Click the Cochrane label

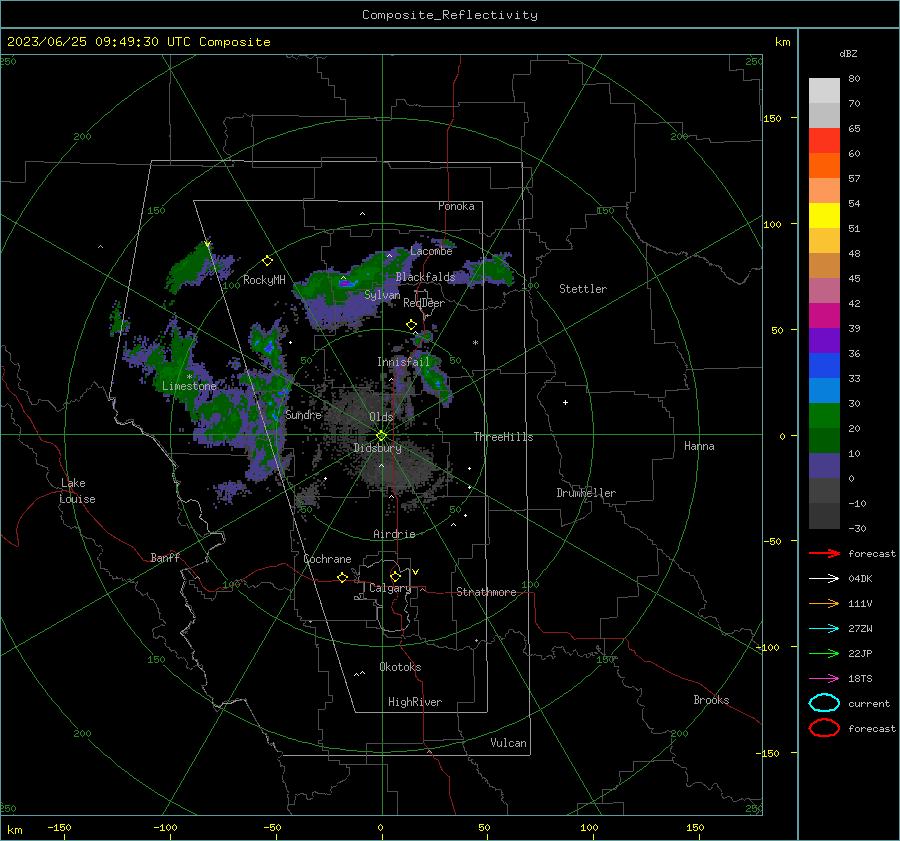tap(327, 559)
